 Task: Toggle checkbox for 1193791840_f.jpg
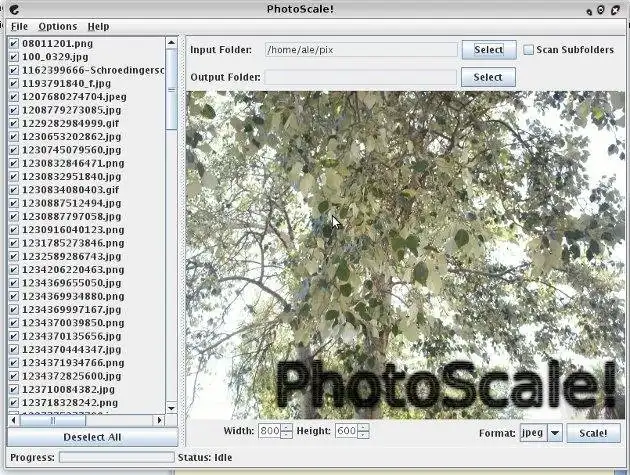click(x=14, y=83)
